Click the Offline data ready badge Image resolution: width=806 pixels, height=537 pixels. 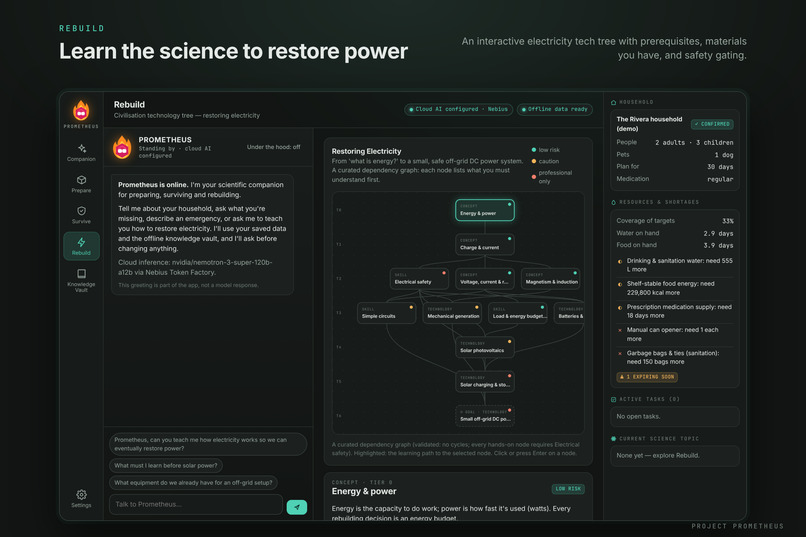click(555, 109)
